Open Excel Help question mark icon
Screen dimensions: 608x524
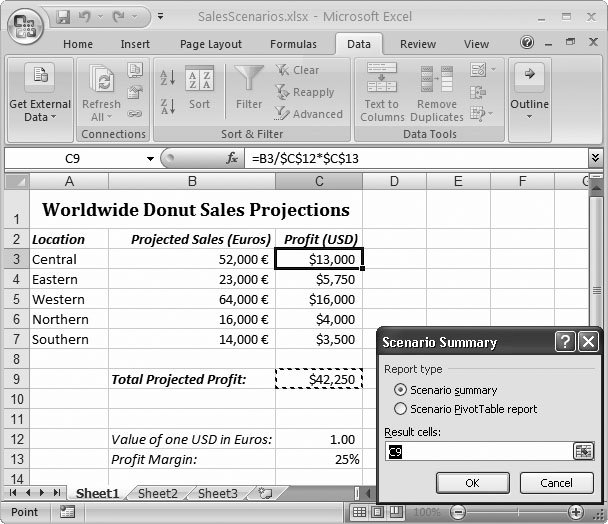click(527, 42)
